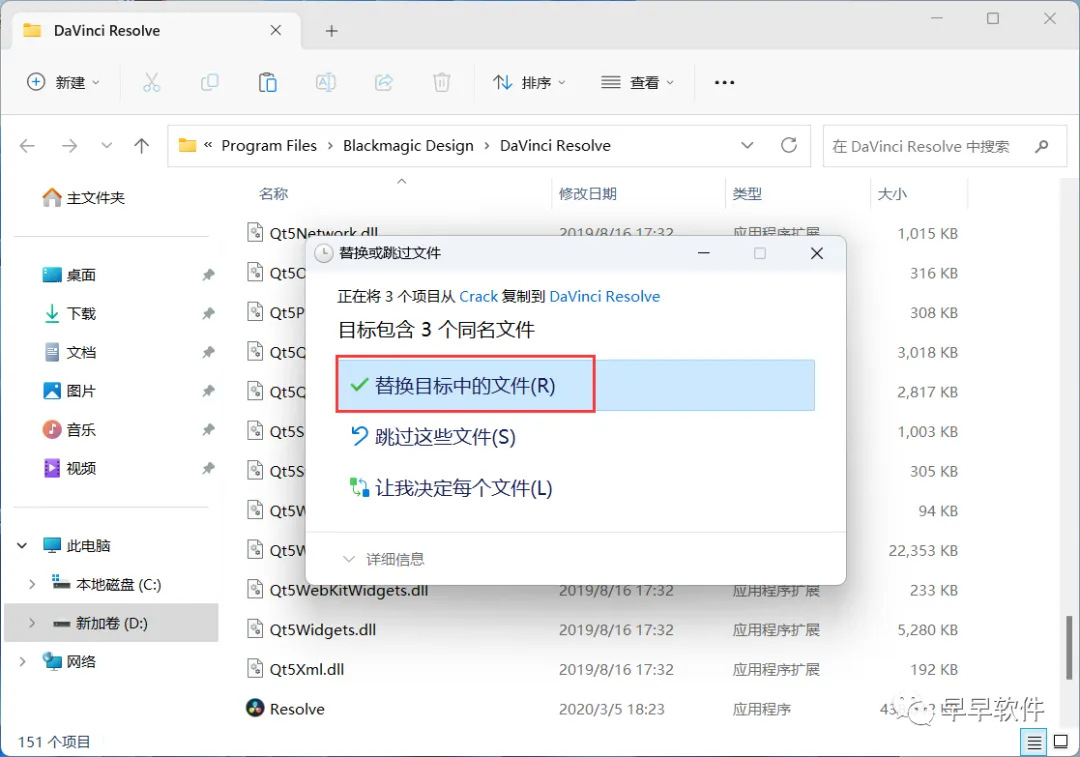Screen dimensions: 1080x757
Task: Expand New Volume (D:) node
Action: pos(32,623)
